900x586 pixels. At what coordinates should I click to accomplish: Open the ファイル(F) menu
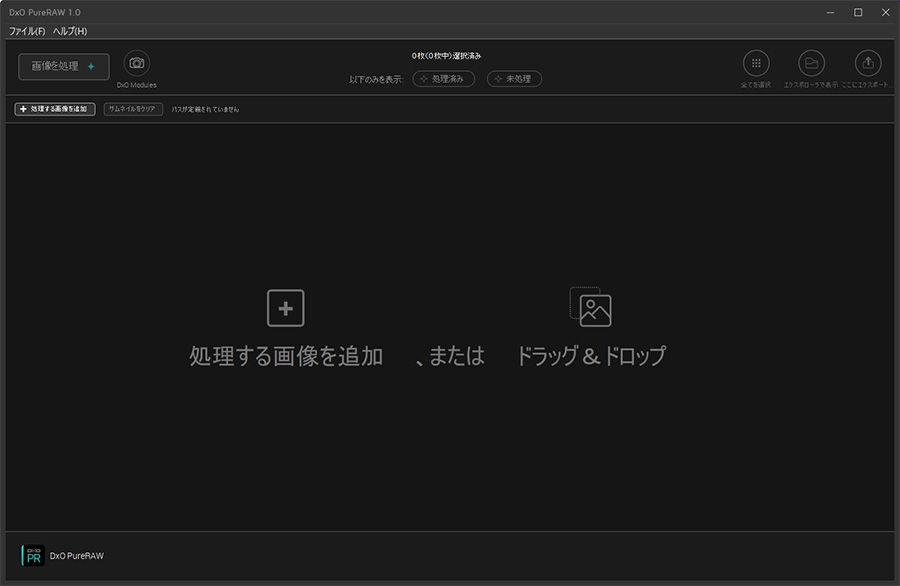(27, 31)
